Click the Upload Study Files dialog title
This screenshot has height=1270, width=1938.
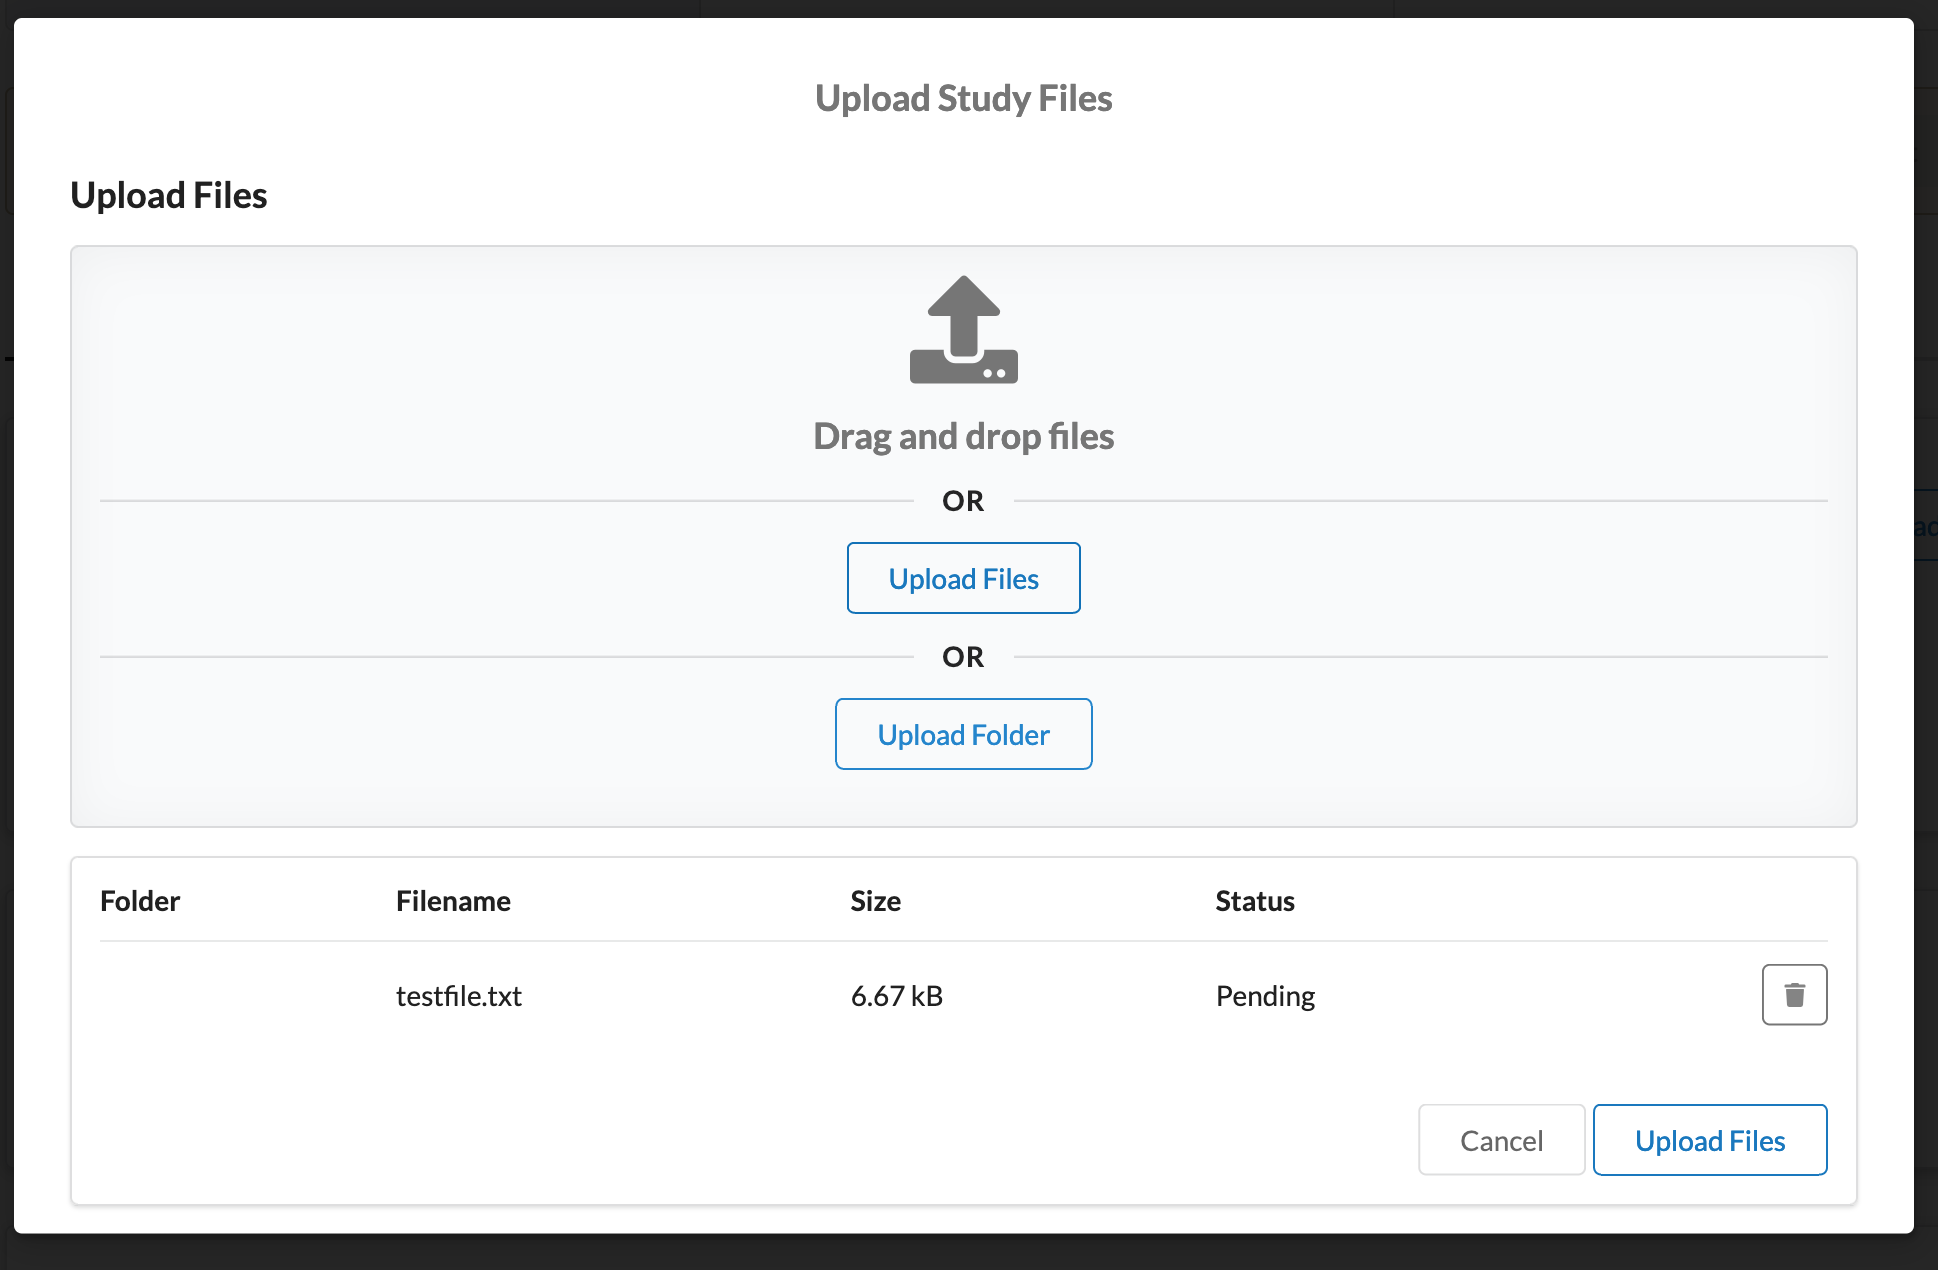(x=963, y=98)
